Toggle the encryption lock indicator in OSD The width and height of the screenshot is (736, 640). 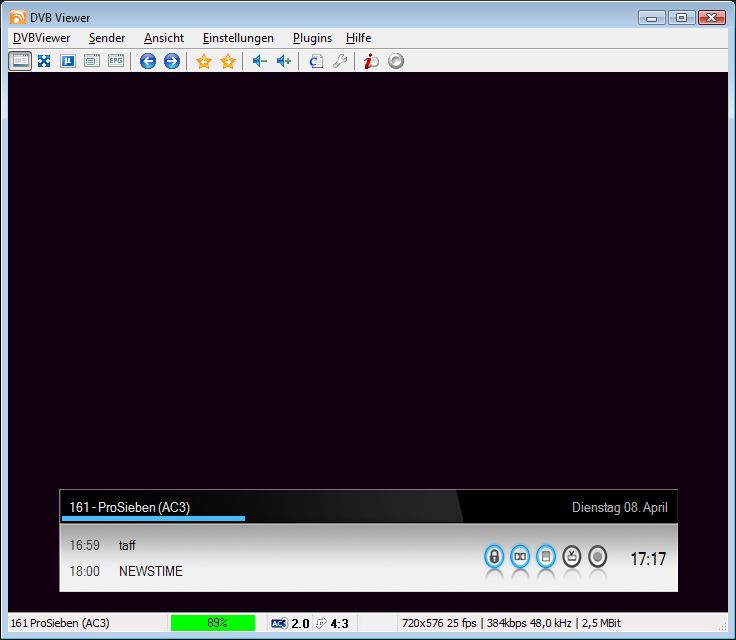[494, 557]
